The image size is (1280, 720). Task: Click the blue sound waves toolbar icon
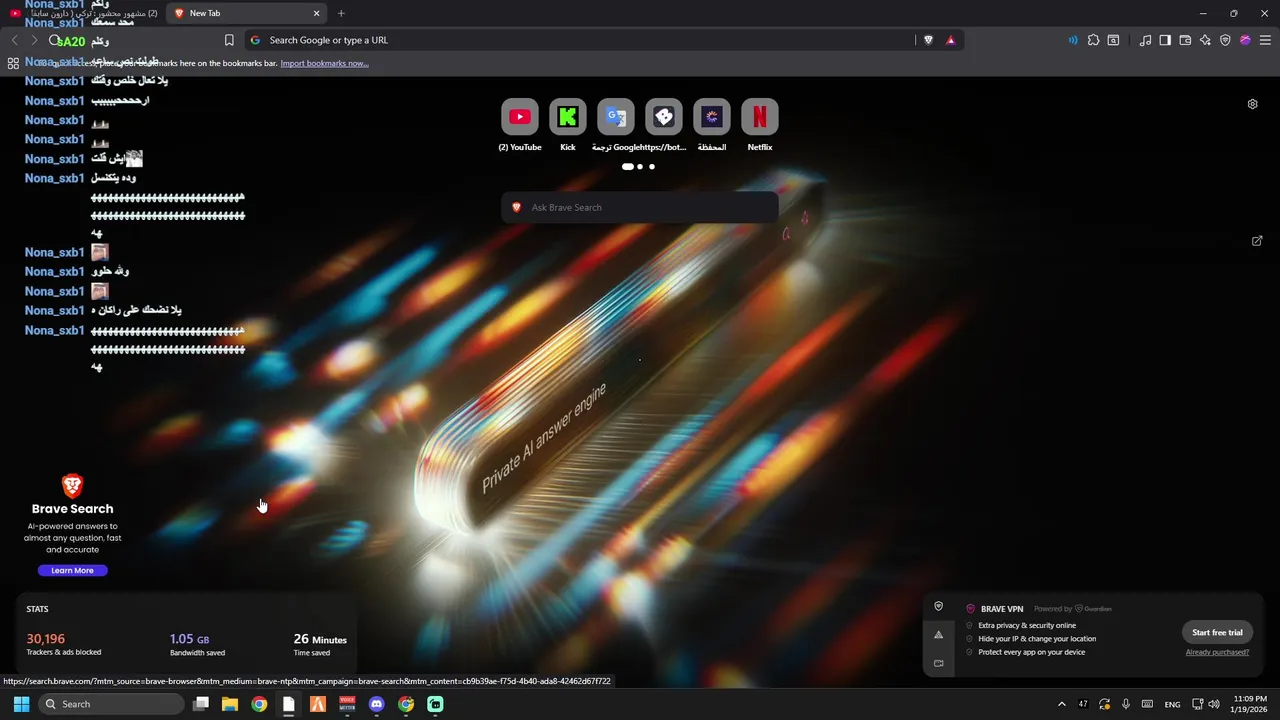pos(1073,40)
